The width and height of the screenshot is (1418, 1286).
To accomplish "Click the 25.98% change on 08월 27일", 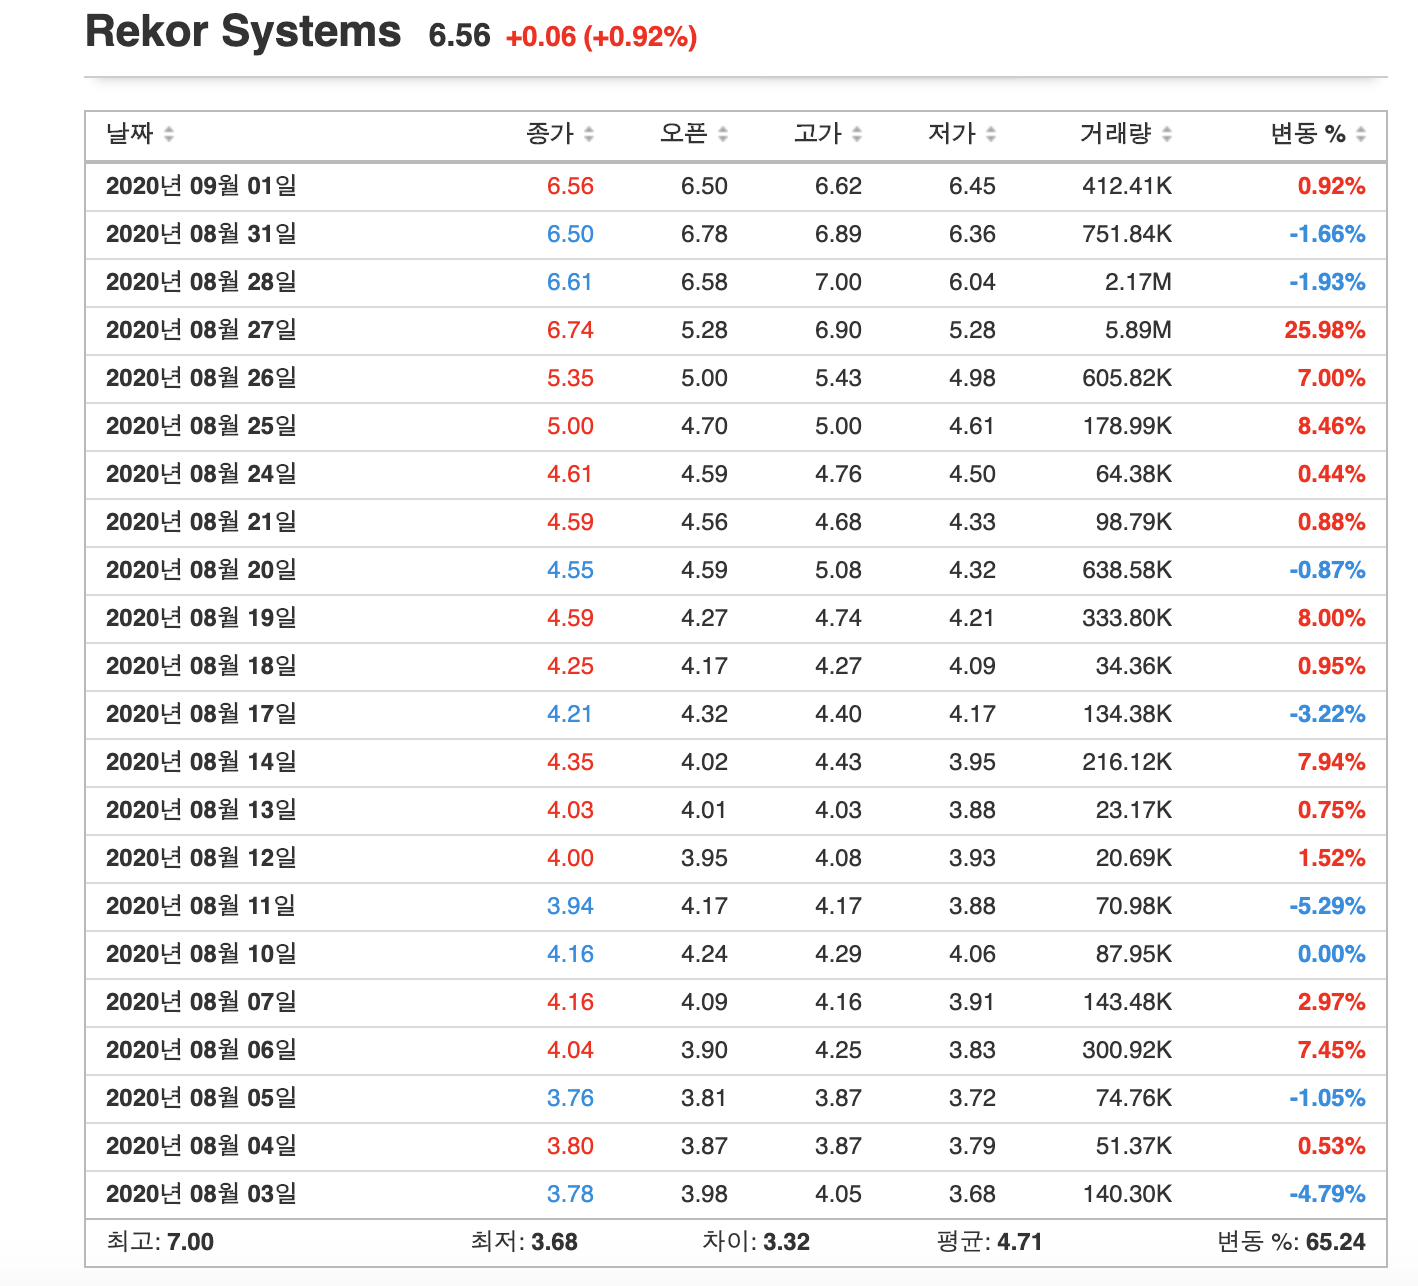I will (1325, 330).
